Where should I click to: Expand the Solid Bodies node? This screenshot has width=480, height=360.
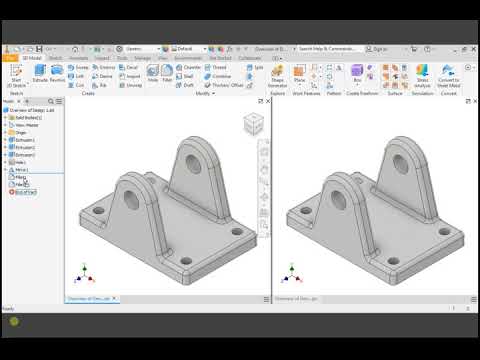point(5,118)
